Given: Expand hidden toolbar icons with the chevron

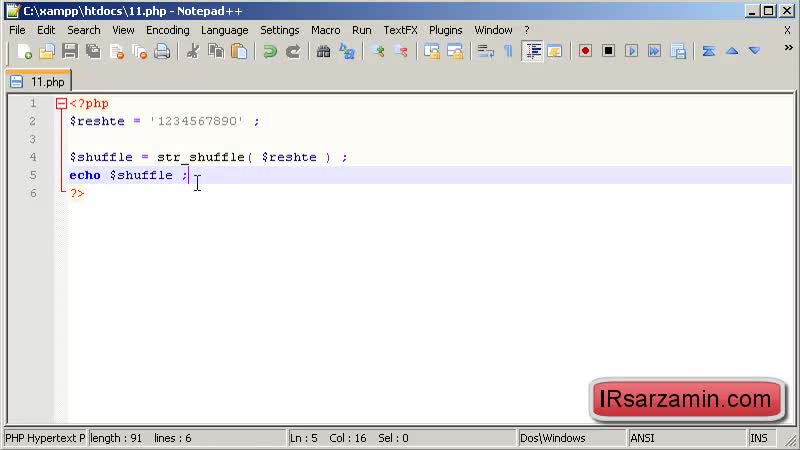Looking at the screenshot, I should point(788,47).
